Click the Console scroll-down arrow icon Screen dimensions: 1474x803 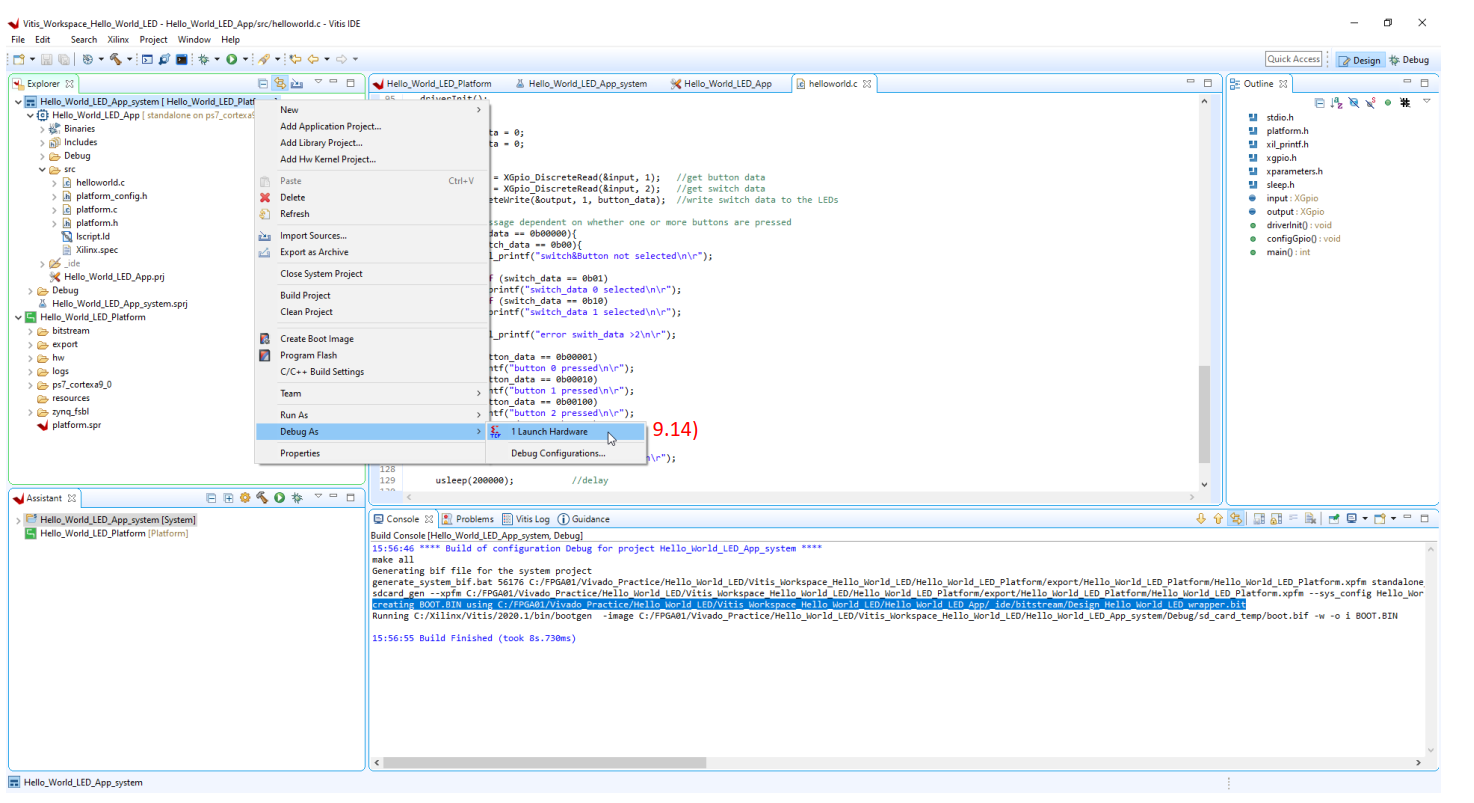pyautogui.click(x=1201, y=519)
